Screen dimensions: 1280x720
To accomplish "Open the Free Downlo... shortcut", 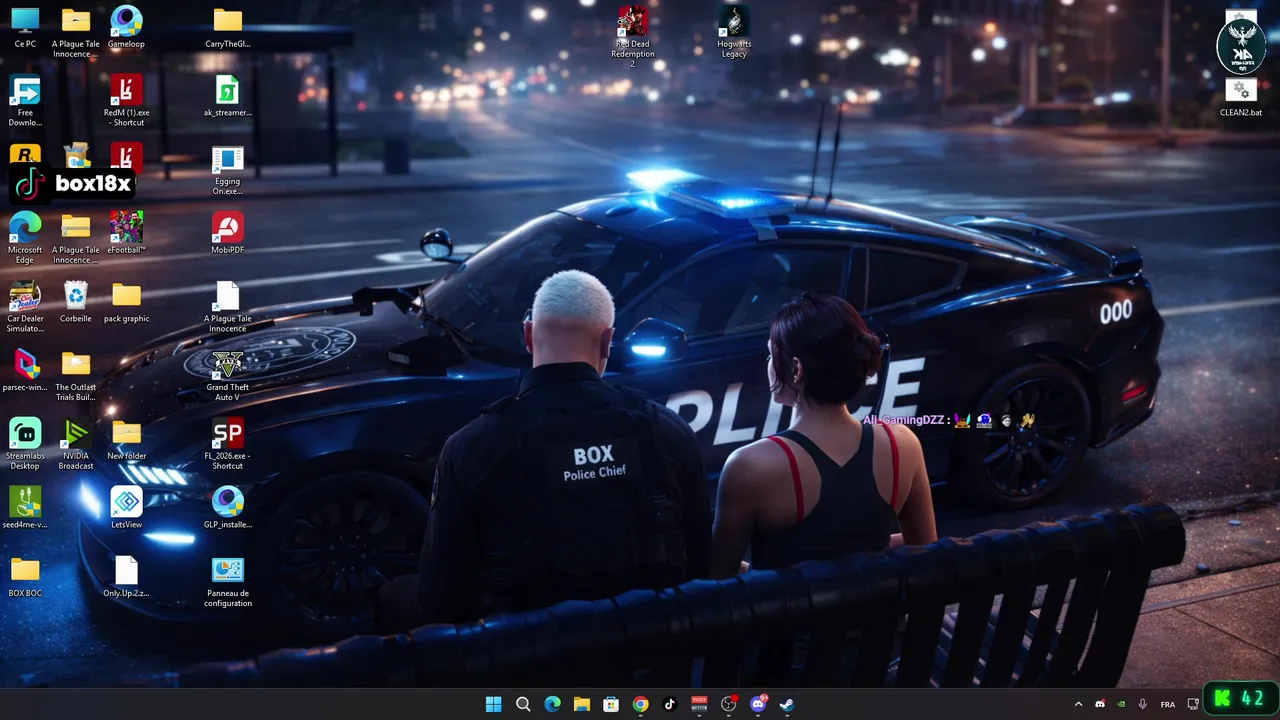I will 25,101.
